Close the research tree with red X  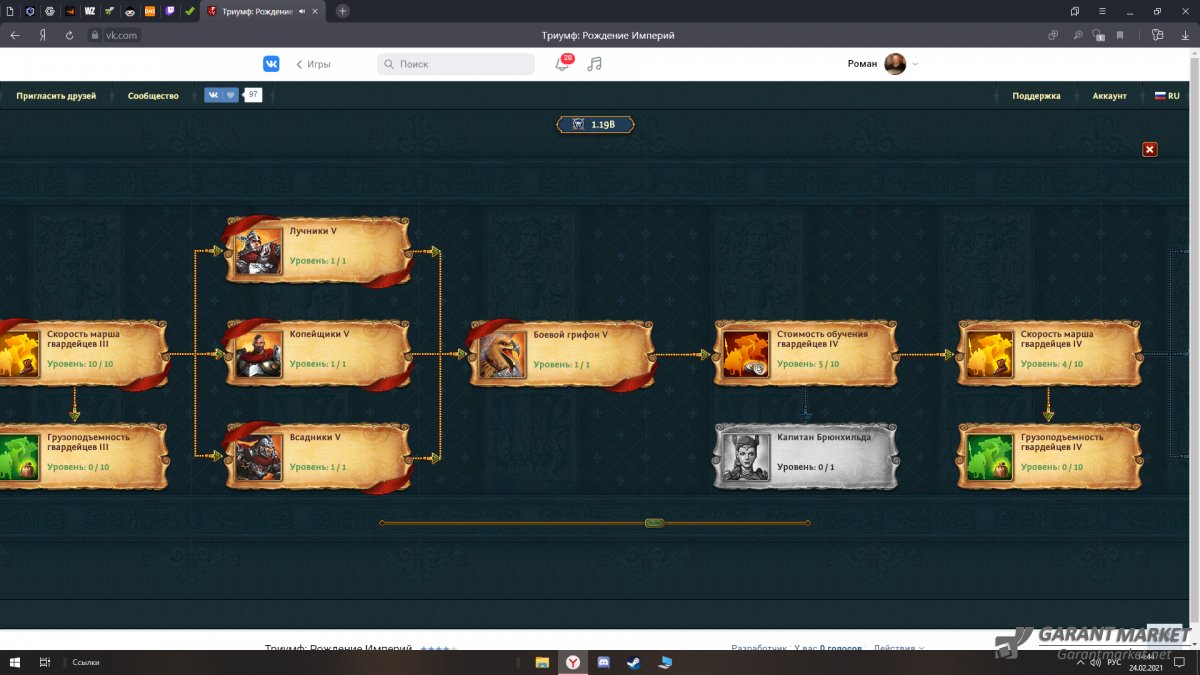pyautogui.click(x=1150, y=149)
